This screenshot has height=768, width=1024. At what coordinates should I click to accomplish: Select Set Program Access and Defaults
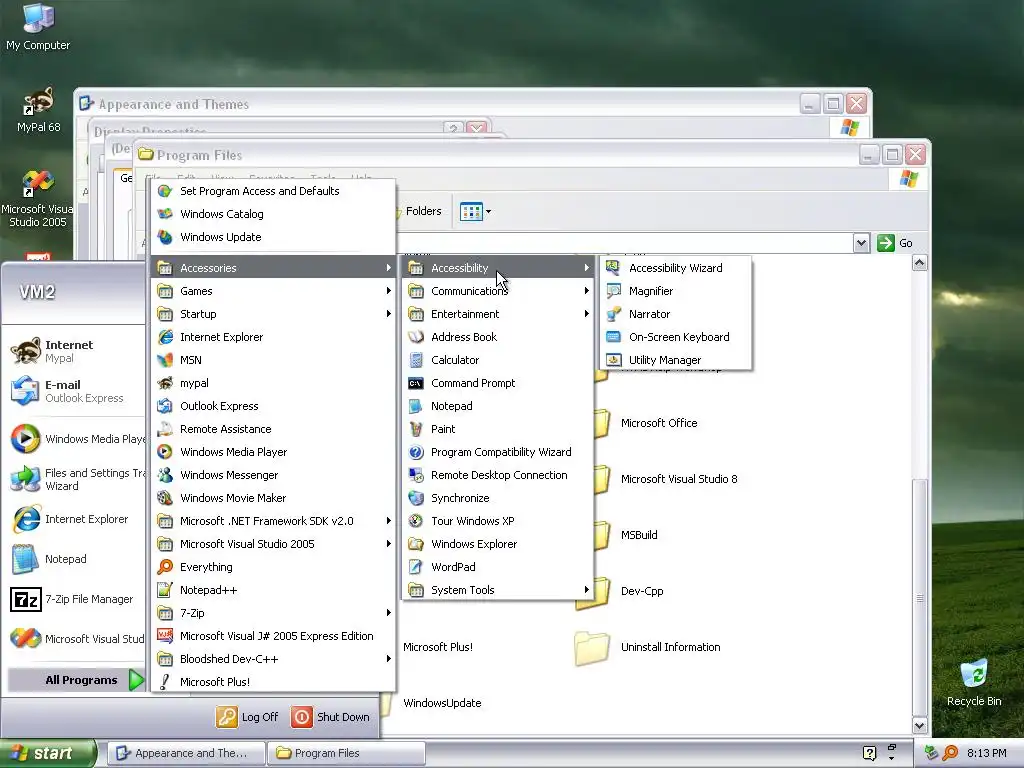[273, 191]
